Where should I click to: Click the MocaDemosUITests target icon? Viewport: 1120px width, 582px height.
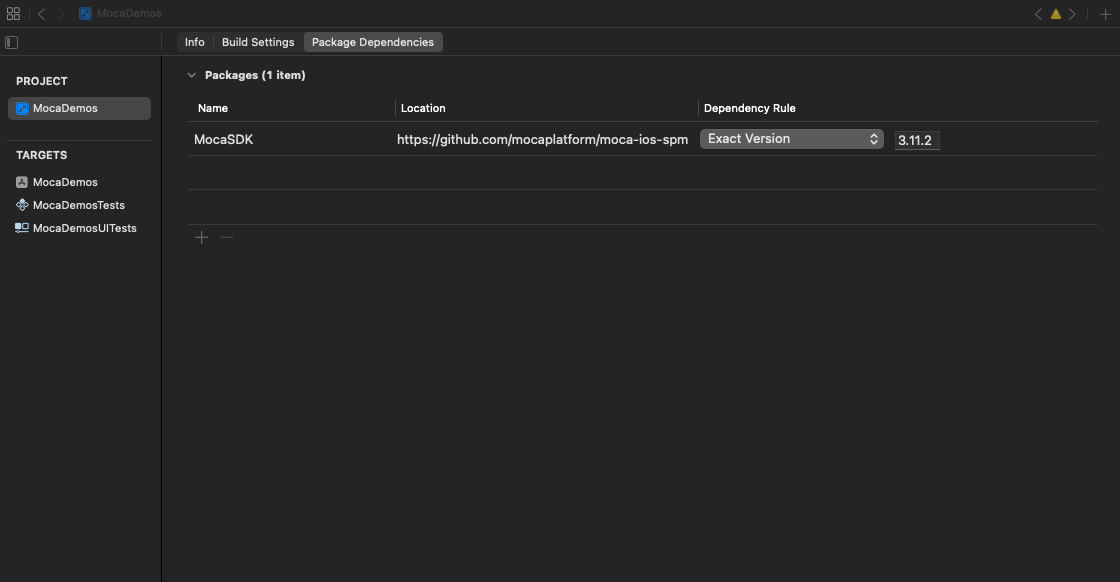[22, 228]
